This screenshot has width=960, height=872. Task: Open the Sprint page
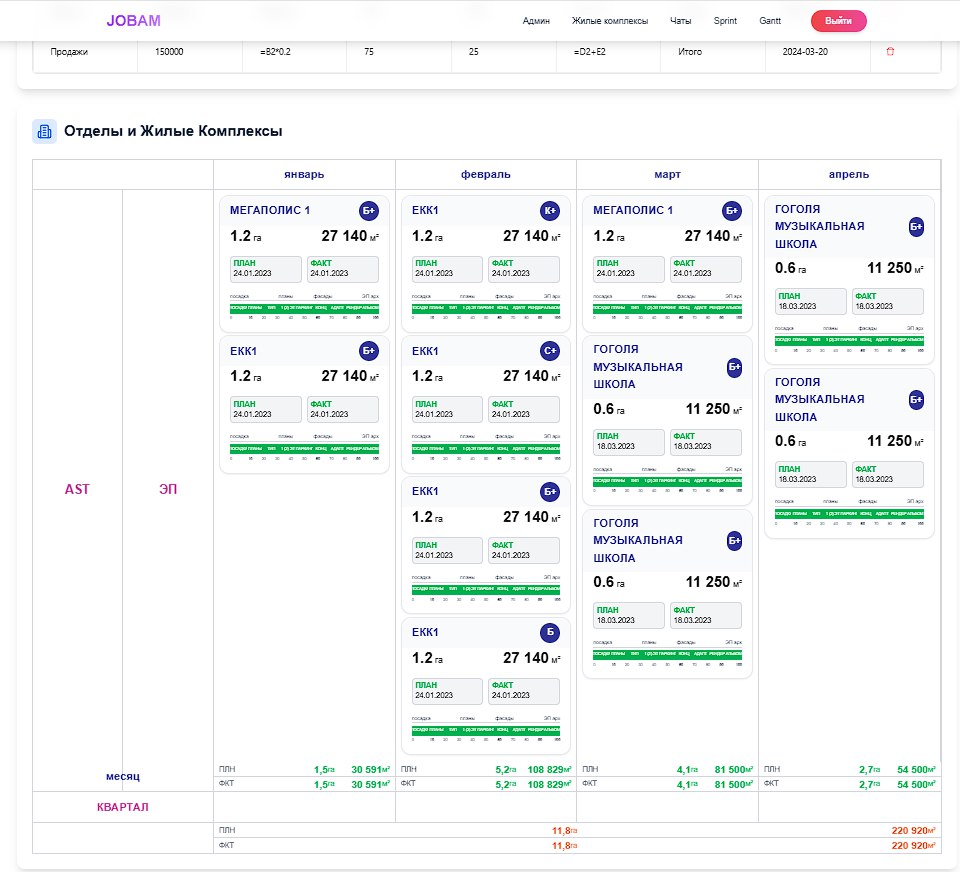[x=725, y=21]
